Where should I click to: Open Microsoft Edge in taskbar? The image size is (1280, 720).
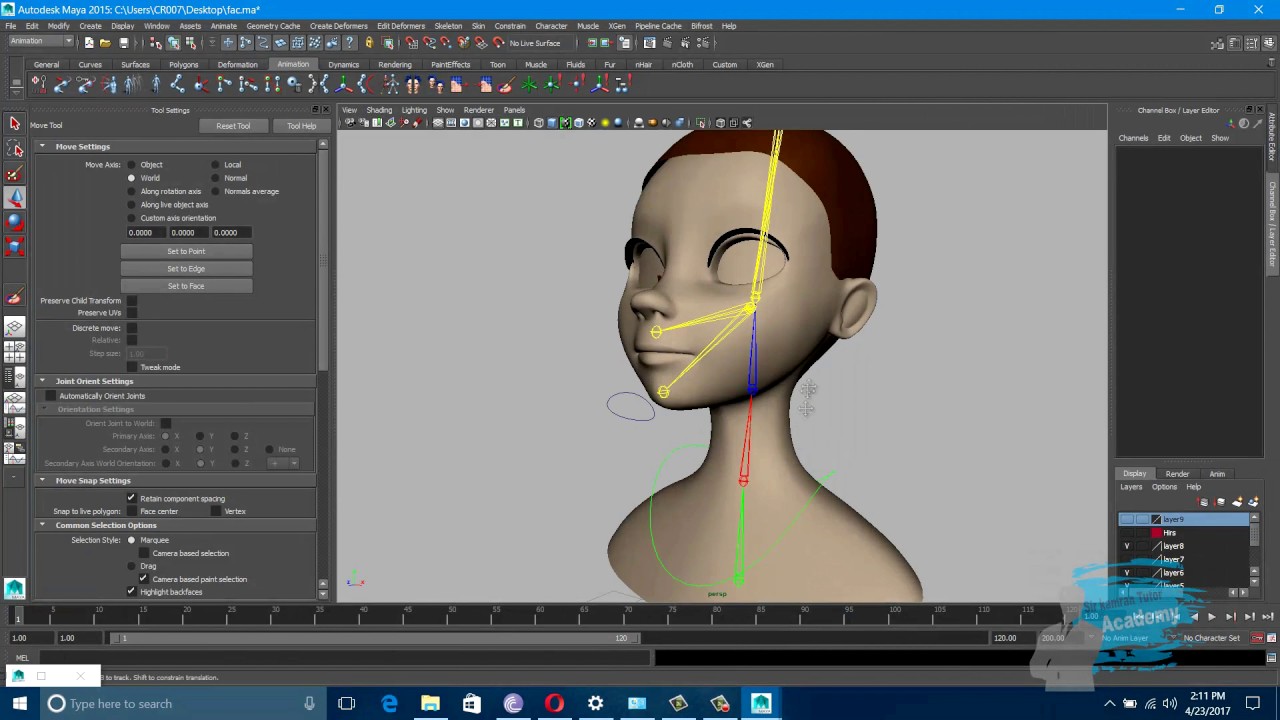pos(389,704)
